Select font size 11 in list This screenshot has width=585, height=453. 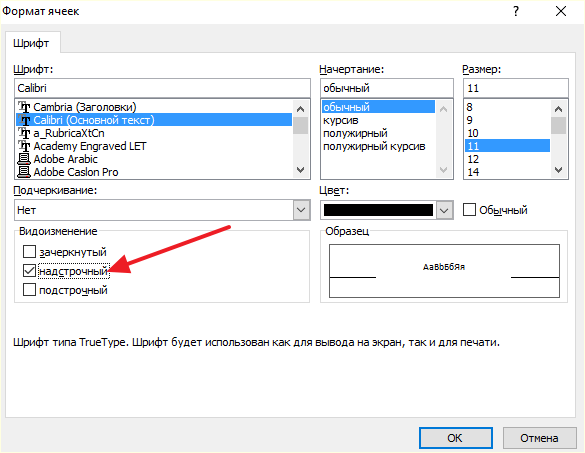(507, 146)
